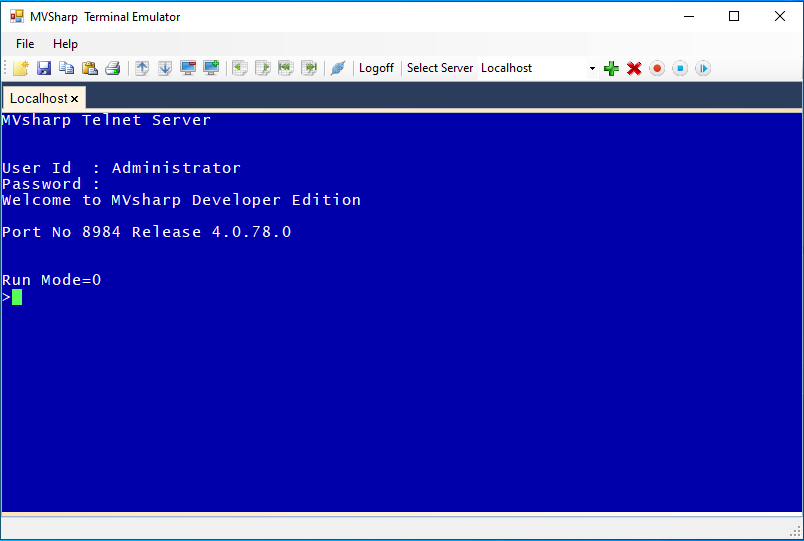Image resolution: width=804 pixels, height=541 pixels.
Task: Click the last page skip-forward icon
Action: [309, 68]
